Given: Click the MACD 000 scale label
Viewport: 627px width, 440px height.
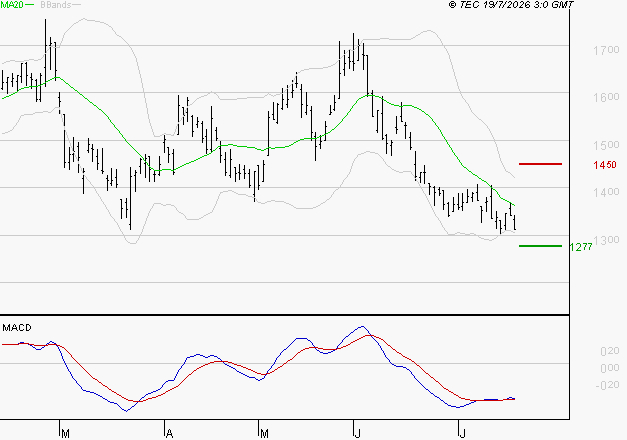Looking at the screenshot, I should 610,368.
